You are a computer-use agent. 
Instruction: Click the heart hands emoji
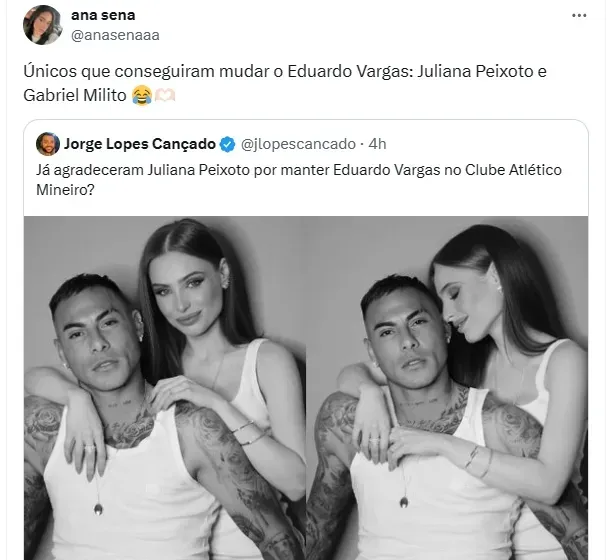point(165,96)
